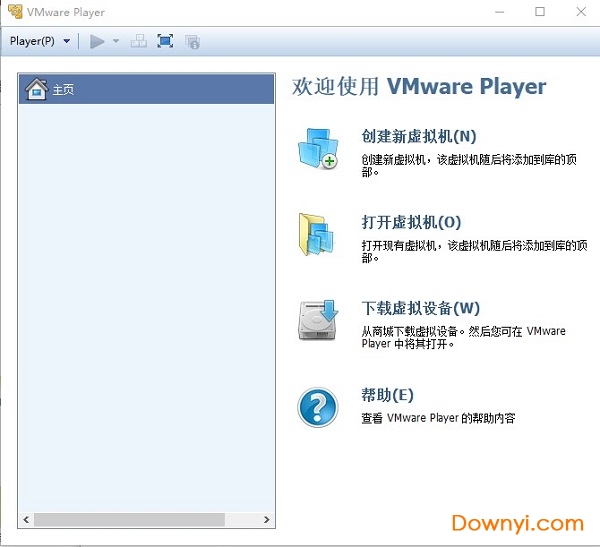Click the library horizontal scrollbar thumb

129,519
